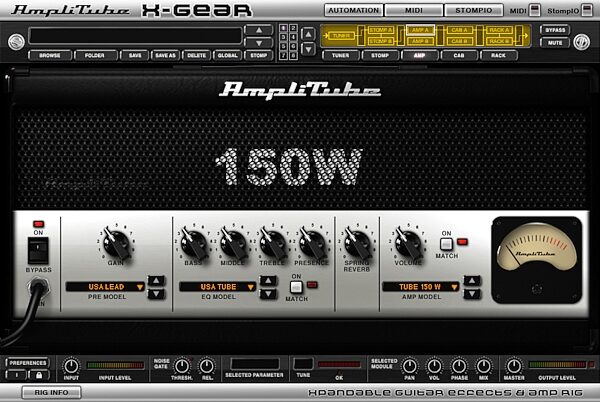This screenshot has height=402, width=600.
Task: Switch to the STOMP module tab
Action: coord(380,55)
